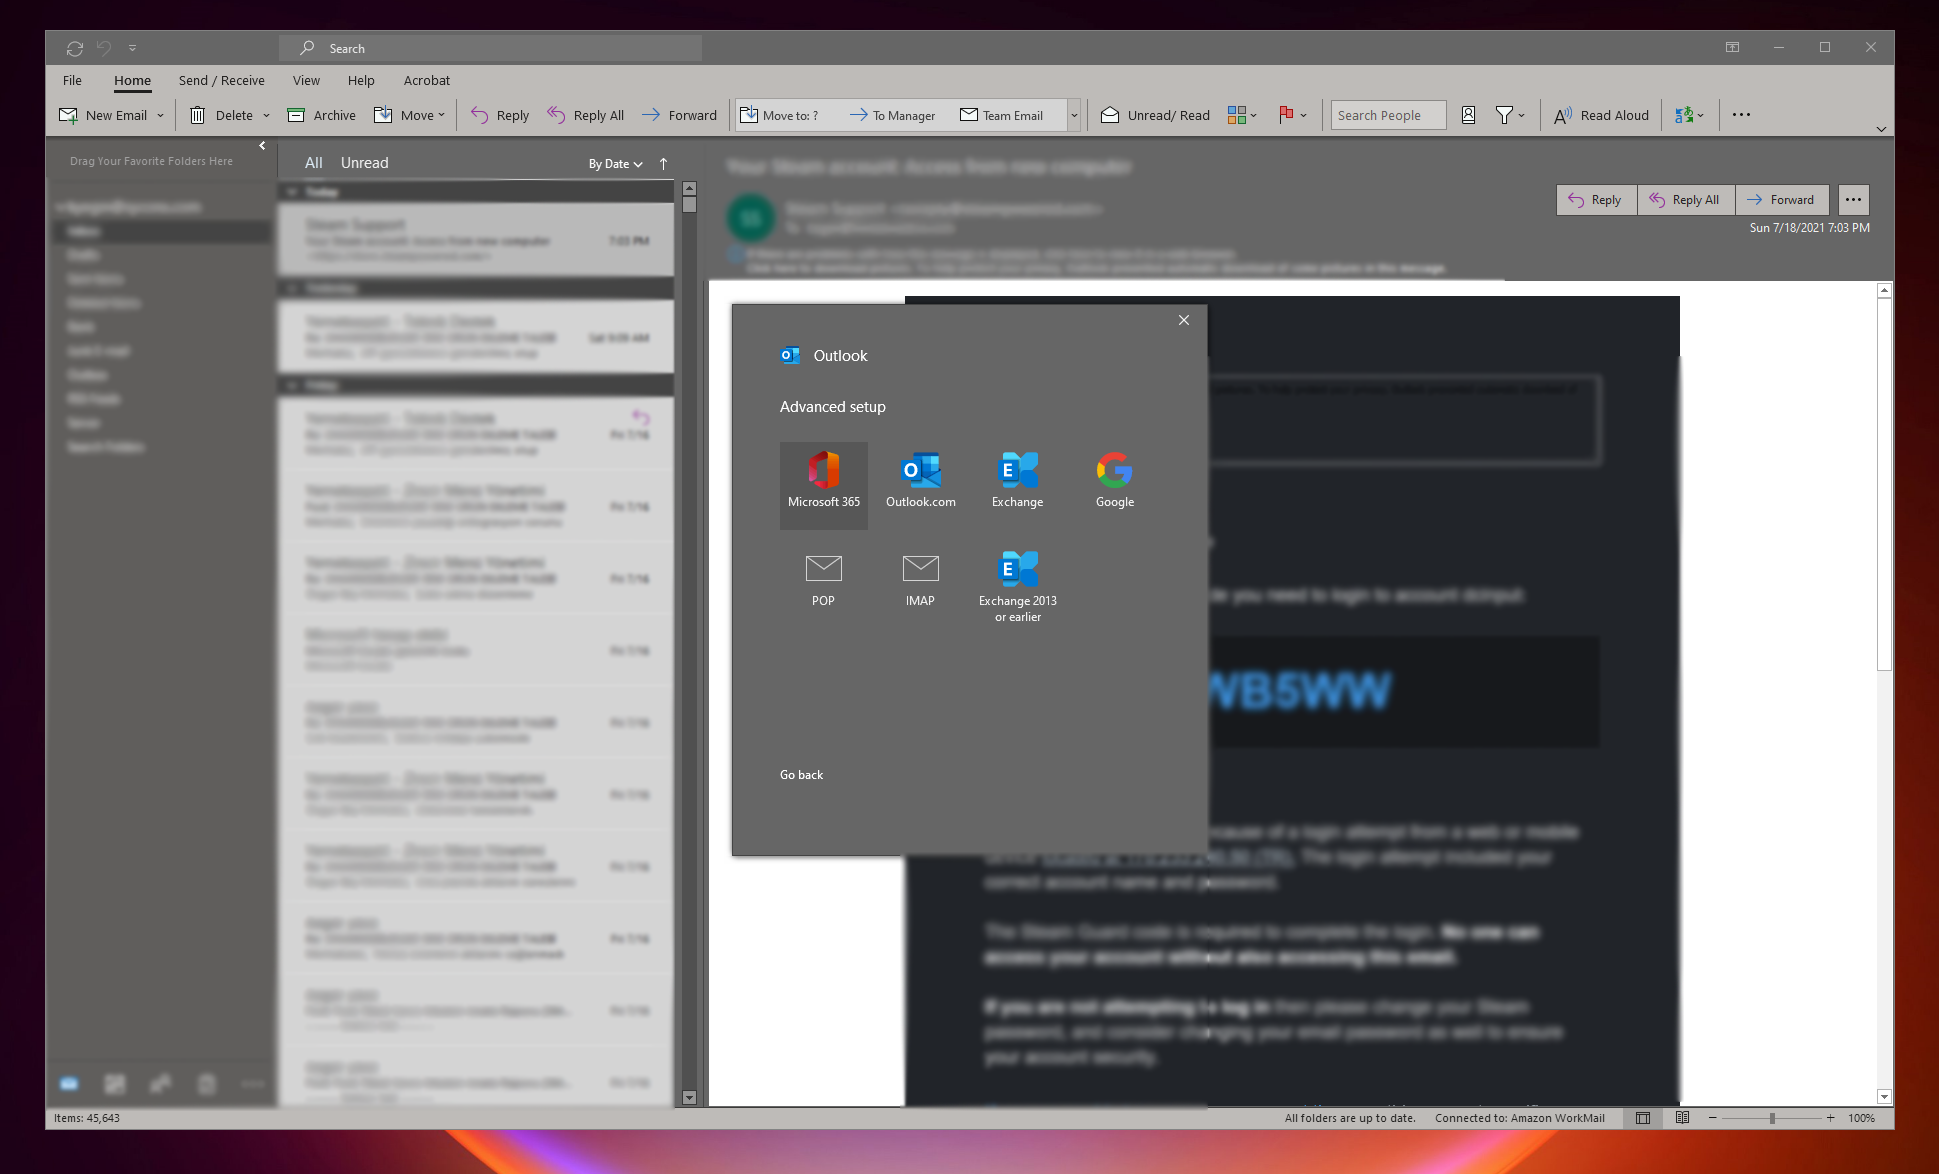Open reading pane more actions dots
This screenshot has height=1174, width=1939.
point(1853,200)
